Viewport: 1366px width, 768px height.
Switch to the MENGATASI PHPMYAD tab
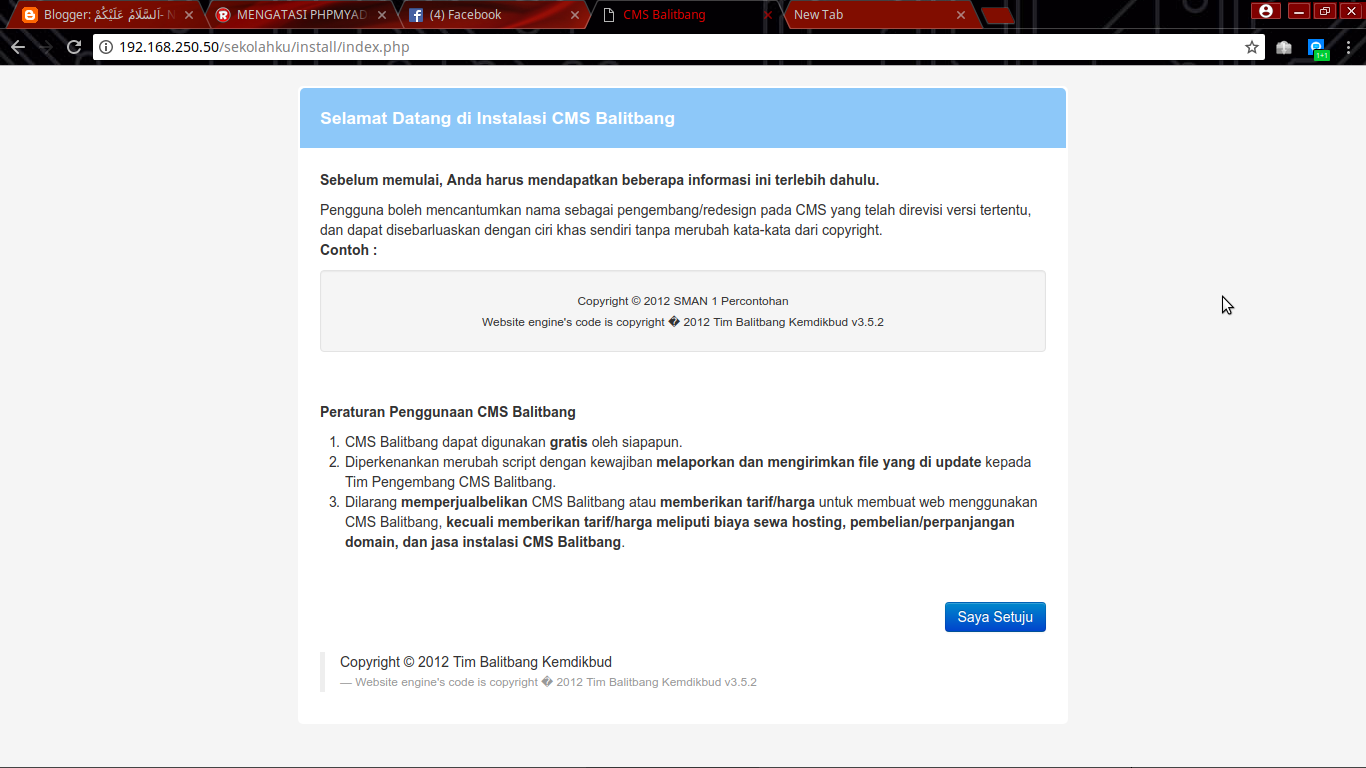tap(300, 15)
